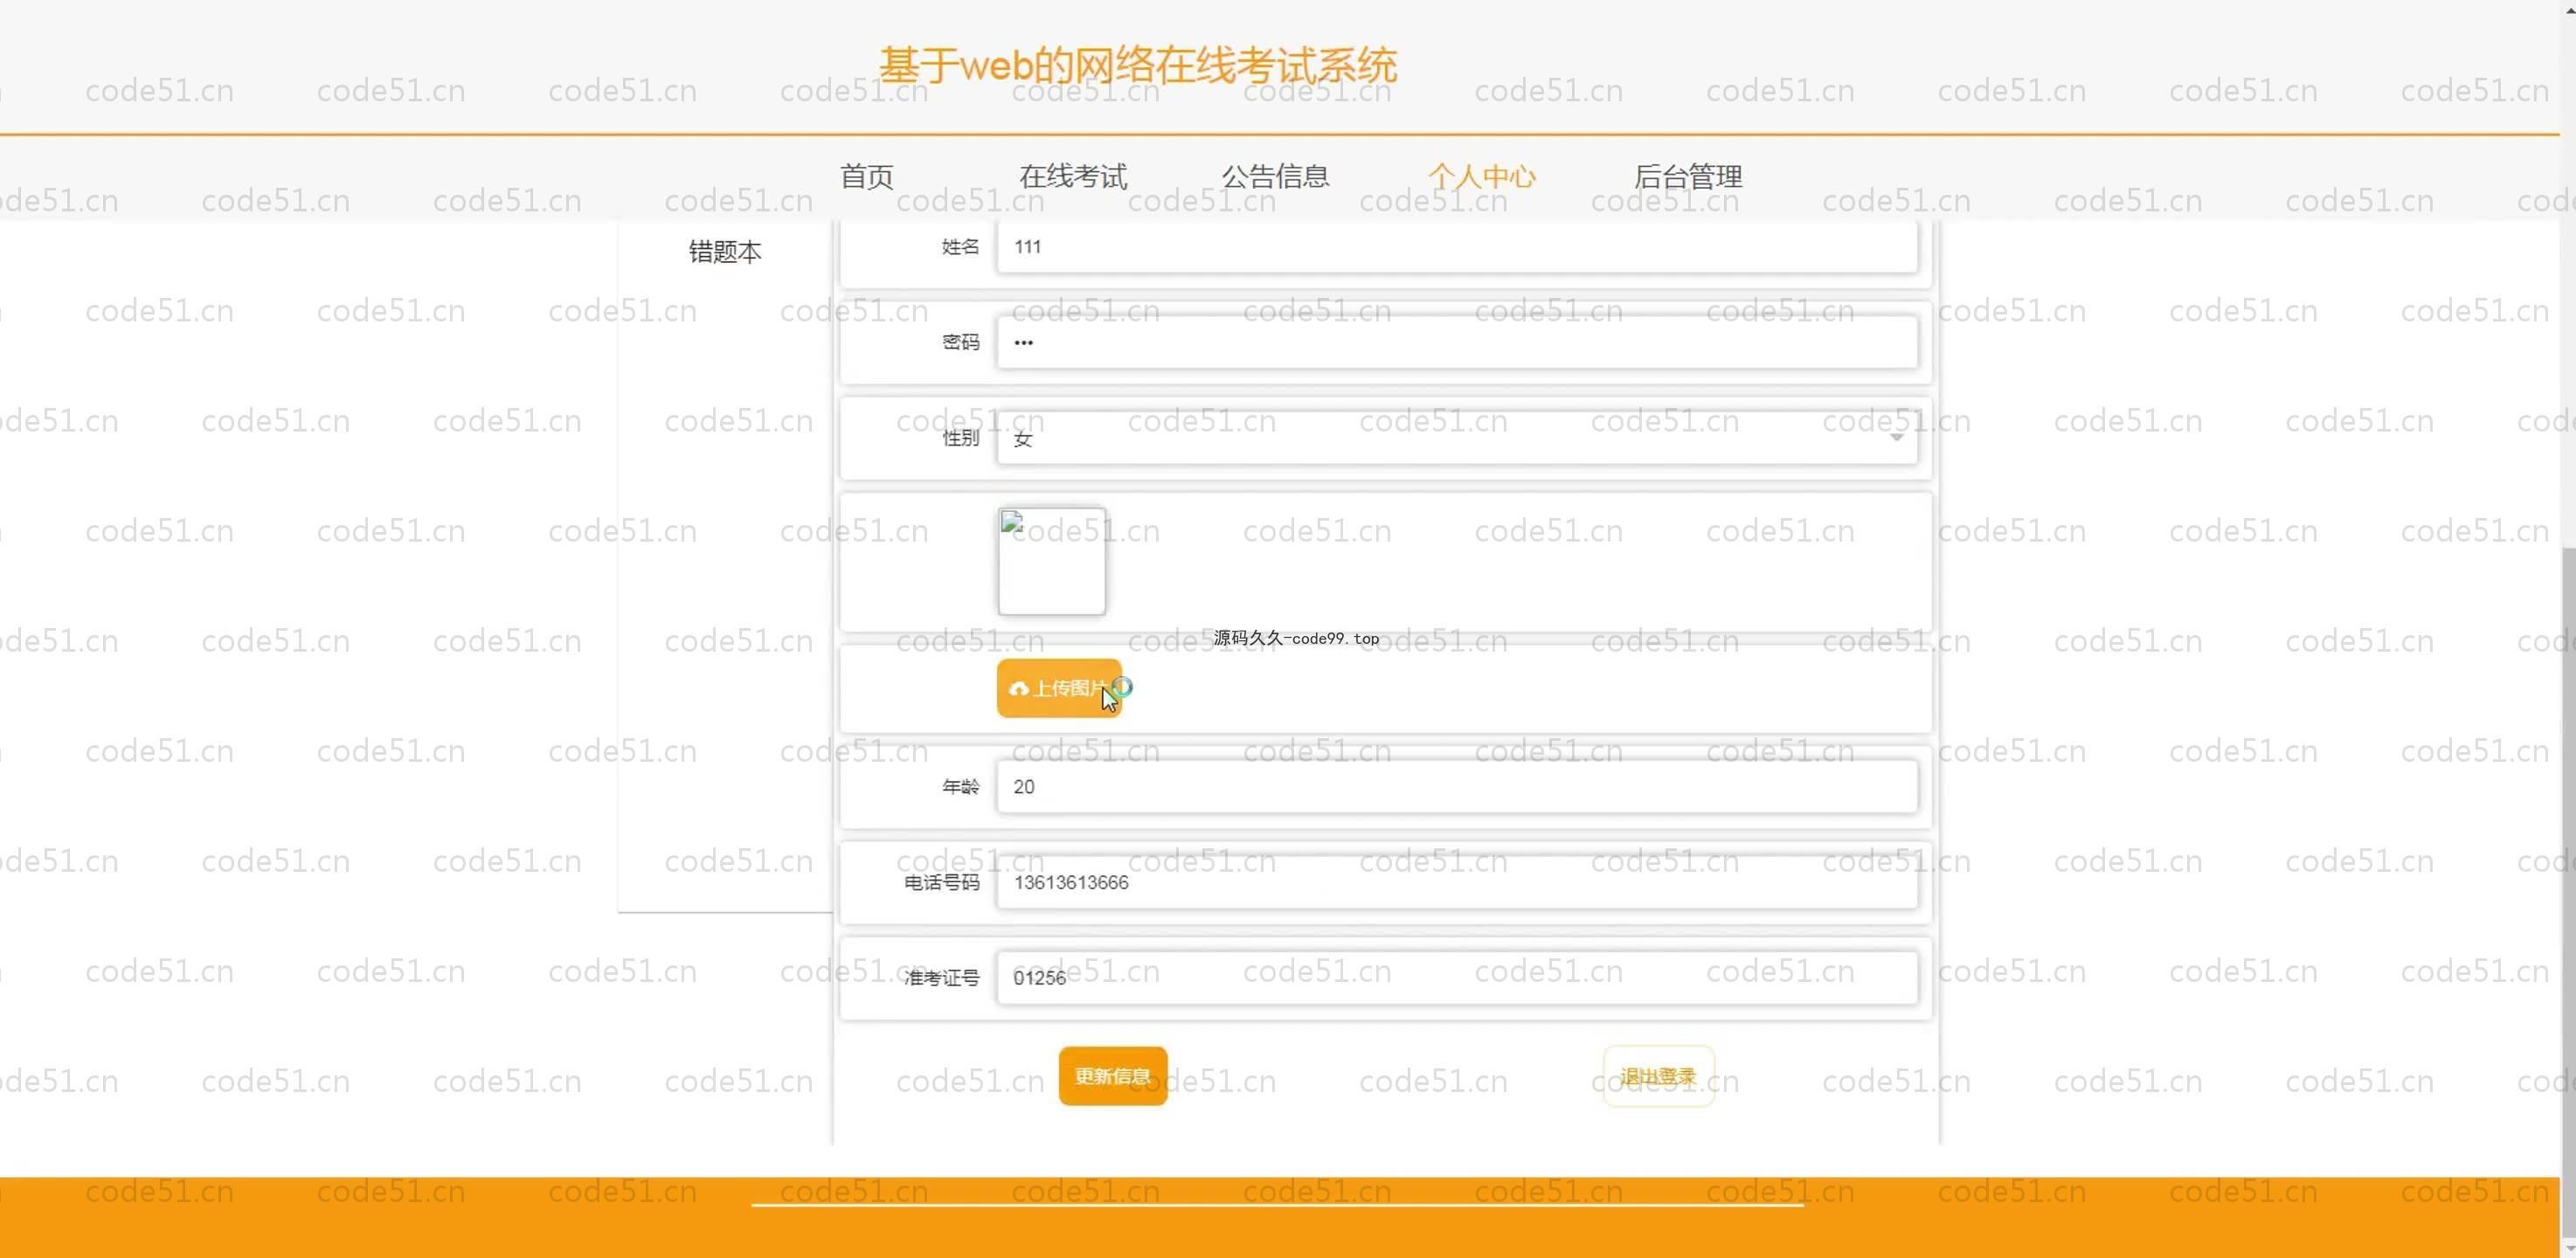Click the 退出登录 button
The image size is (2576, 1258).
point(1658,1076)
